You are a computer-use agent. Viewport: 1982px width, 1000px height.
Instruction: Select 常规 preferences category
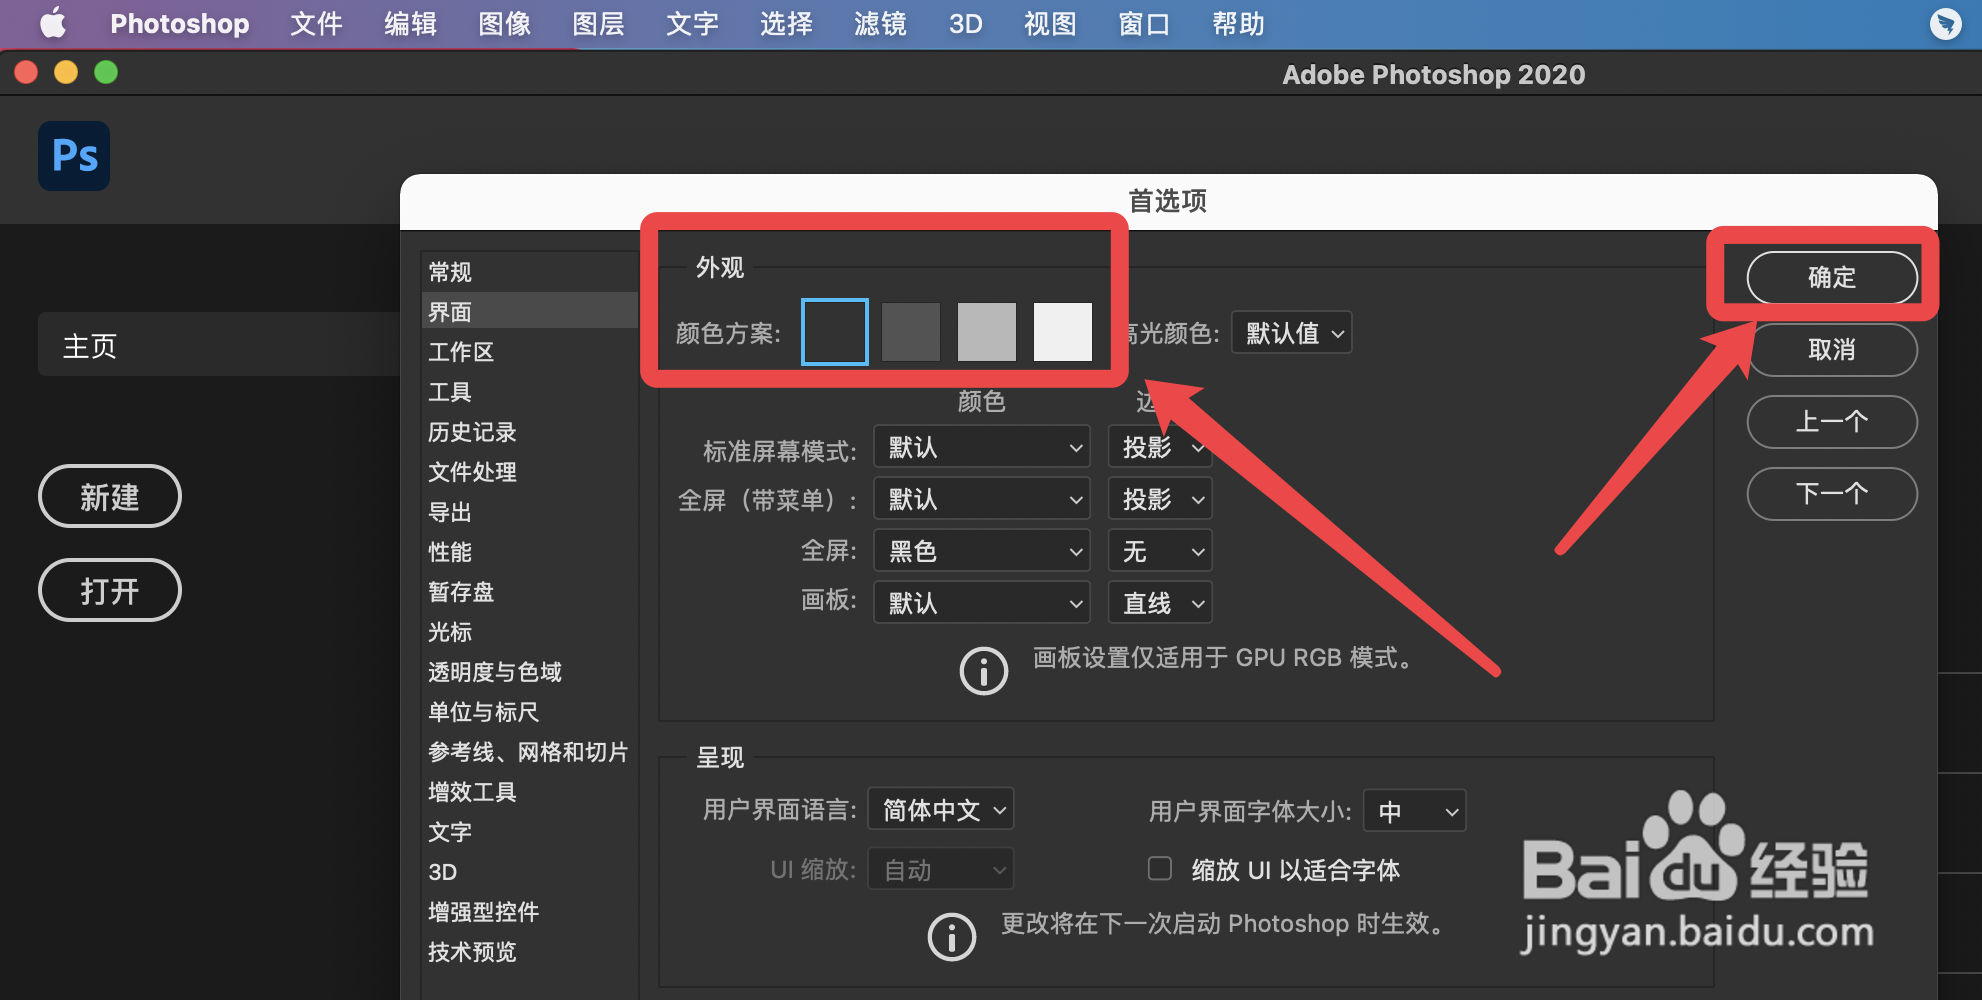pyautogui.click(x=530, y=271)
